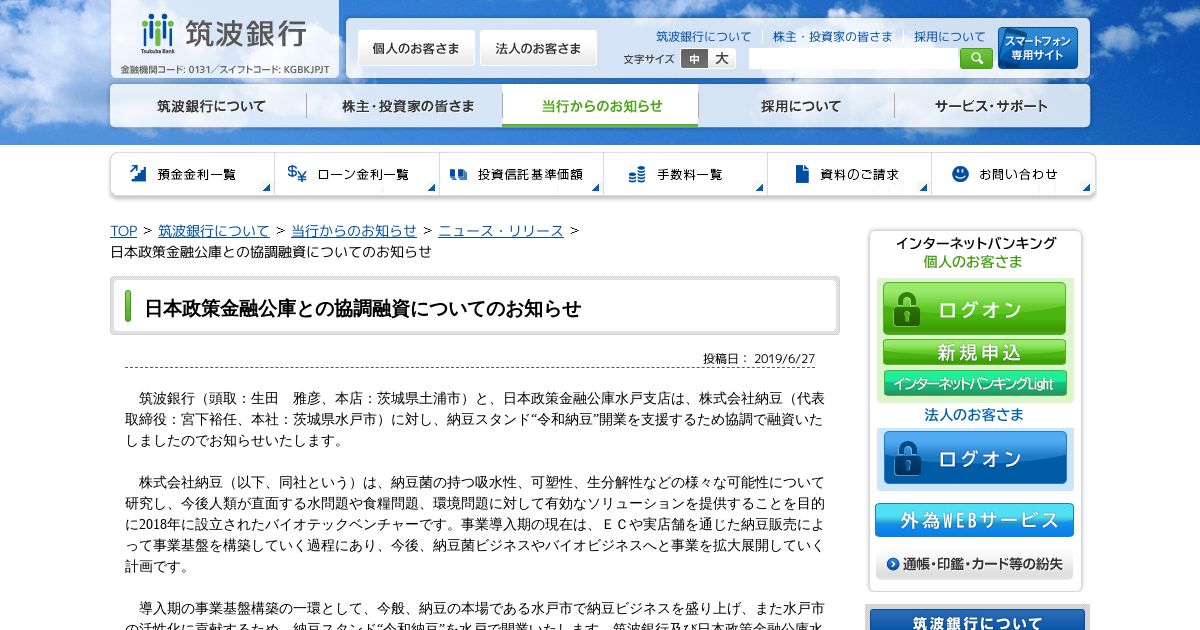Screen dimensions: 1200x630
Task: Click the sidebar 筑波銀行について header
Action: pyautogui.click(x=977, y=621)
